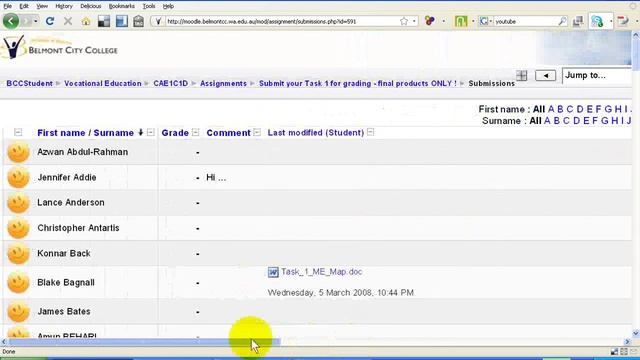Click the vertical scrollbar down arrow

point(636,333)
